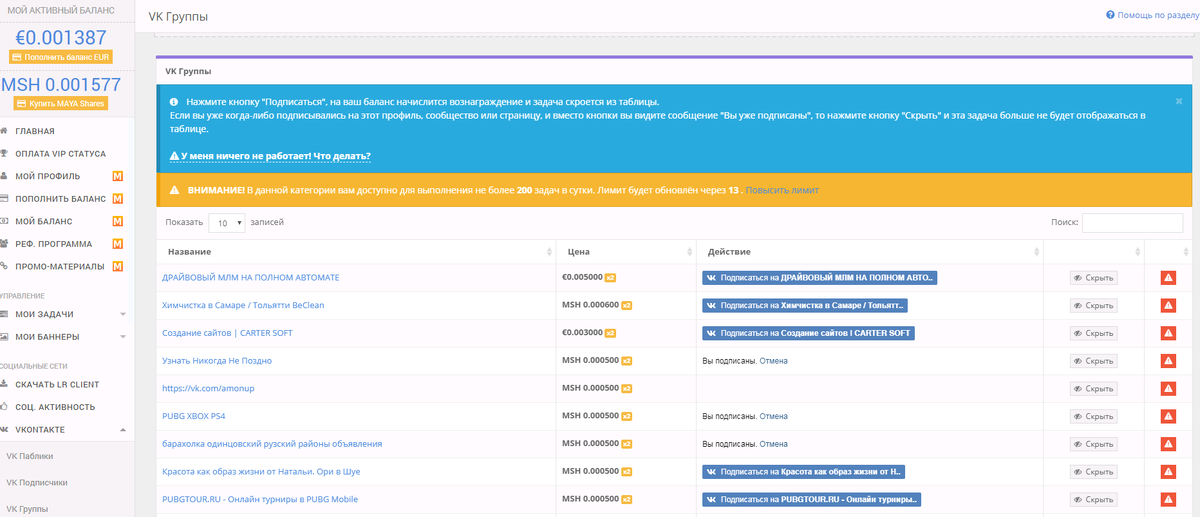The image size is (1200, 517).
Task: Click the M badge next to ПРОМО-МАТЕРИАЛЫ
Action: [x=118, y=266]
